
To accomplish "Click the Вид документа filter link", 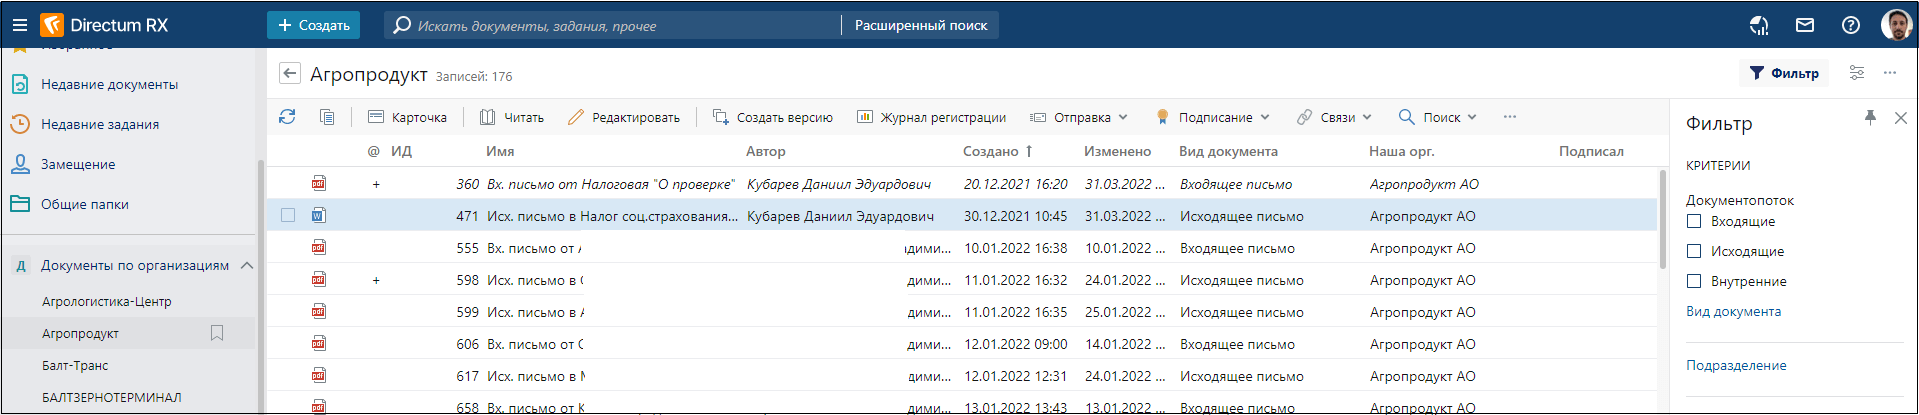I will tap(1733, 311).
